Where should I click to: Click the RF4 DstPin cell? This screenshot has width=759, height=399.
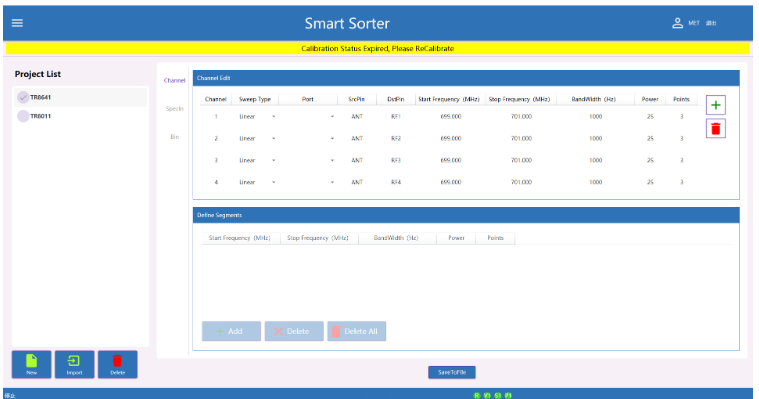point(395,183)
